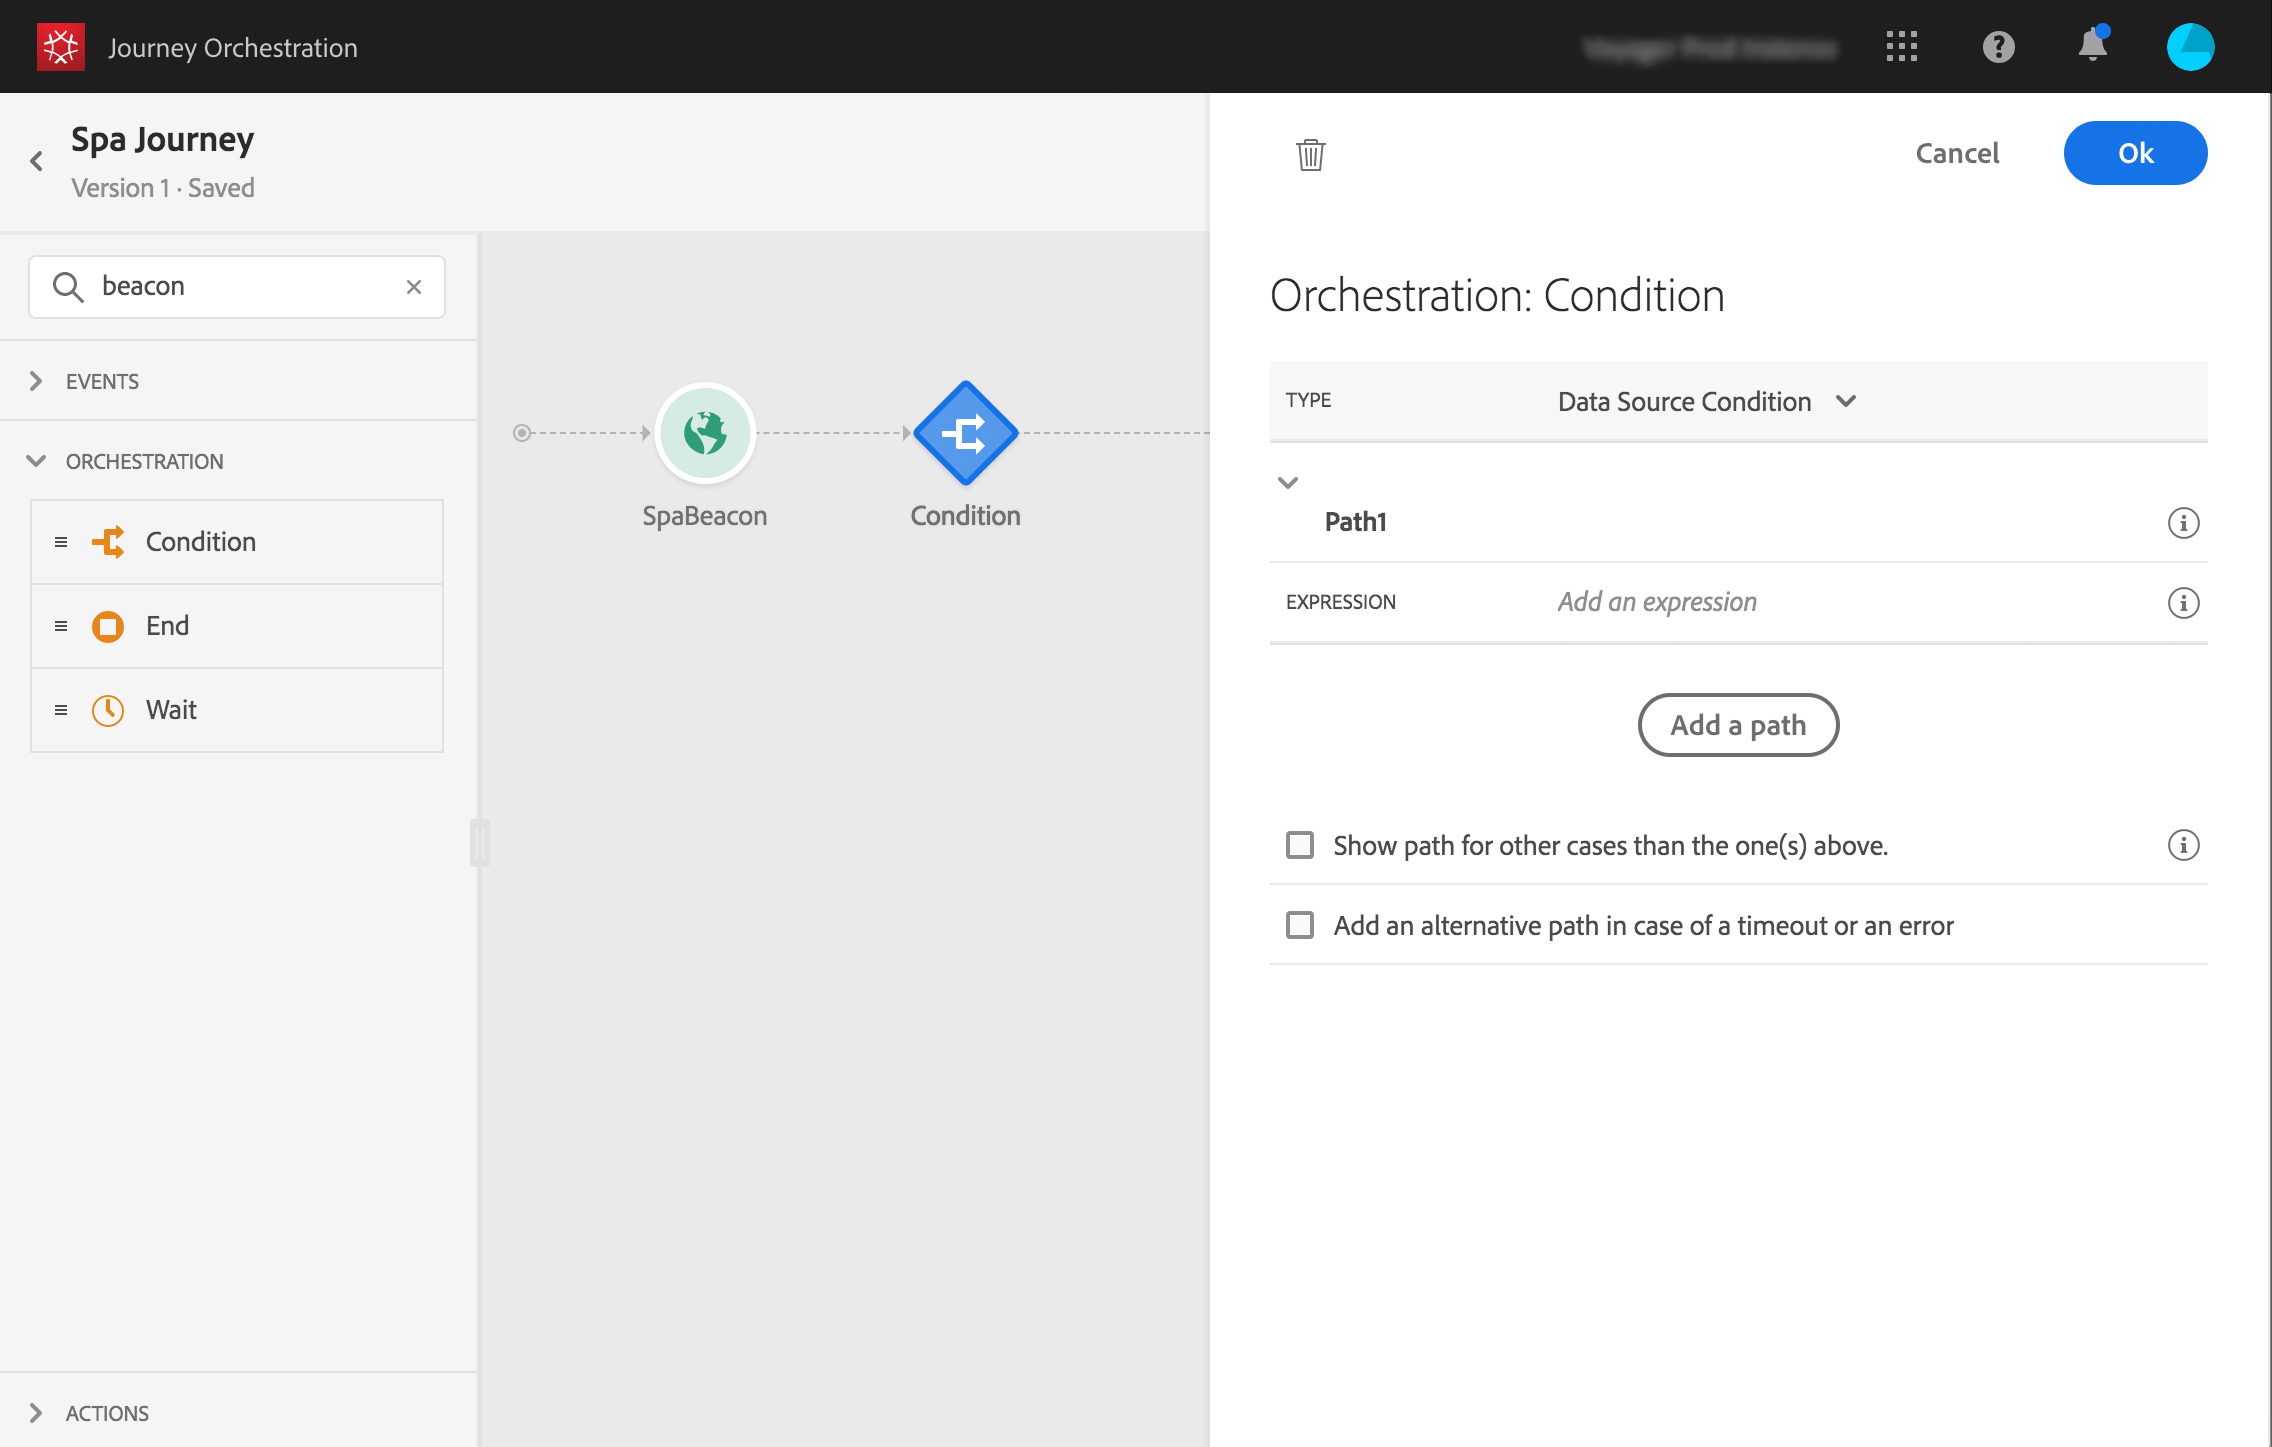Check the alternative path on timeout checkbox

click(1300, 925)
